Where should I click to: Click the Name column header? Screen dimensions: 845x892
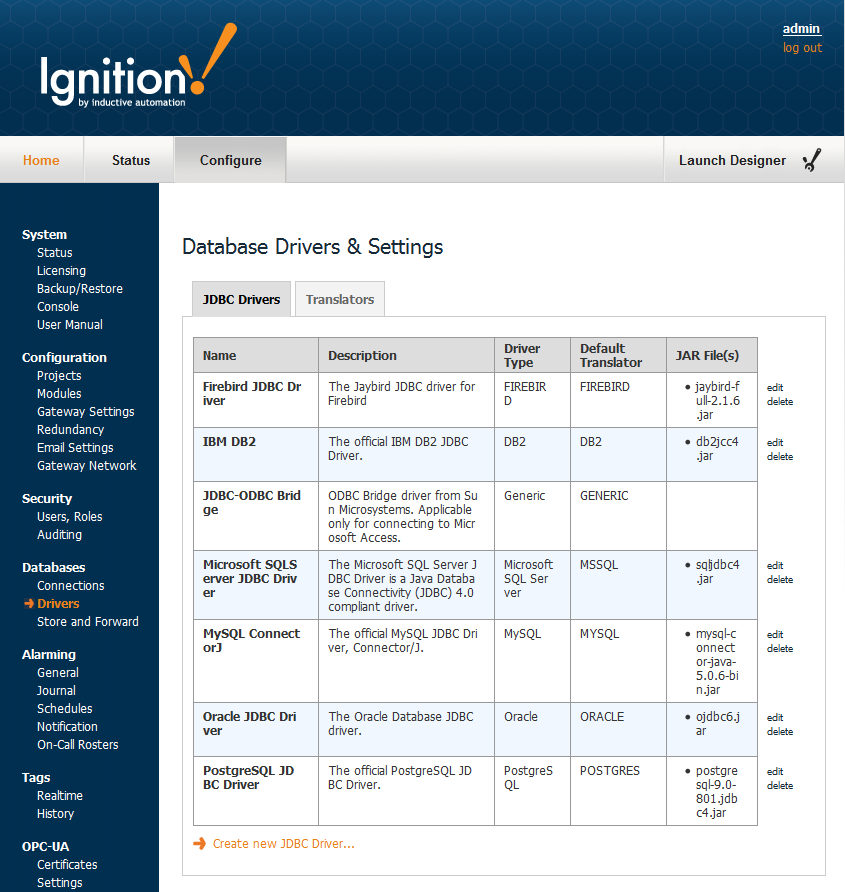256,356
